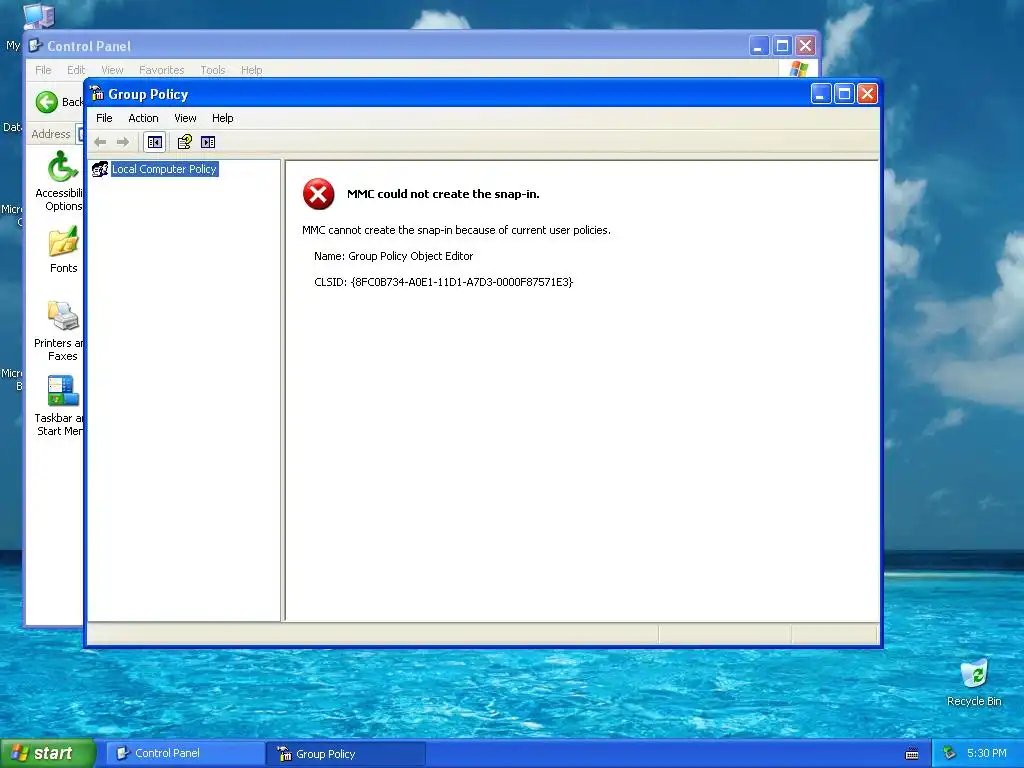Click the green Back button in Control Panel

(47, 102)
